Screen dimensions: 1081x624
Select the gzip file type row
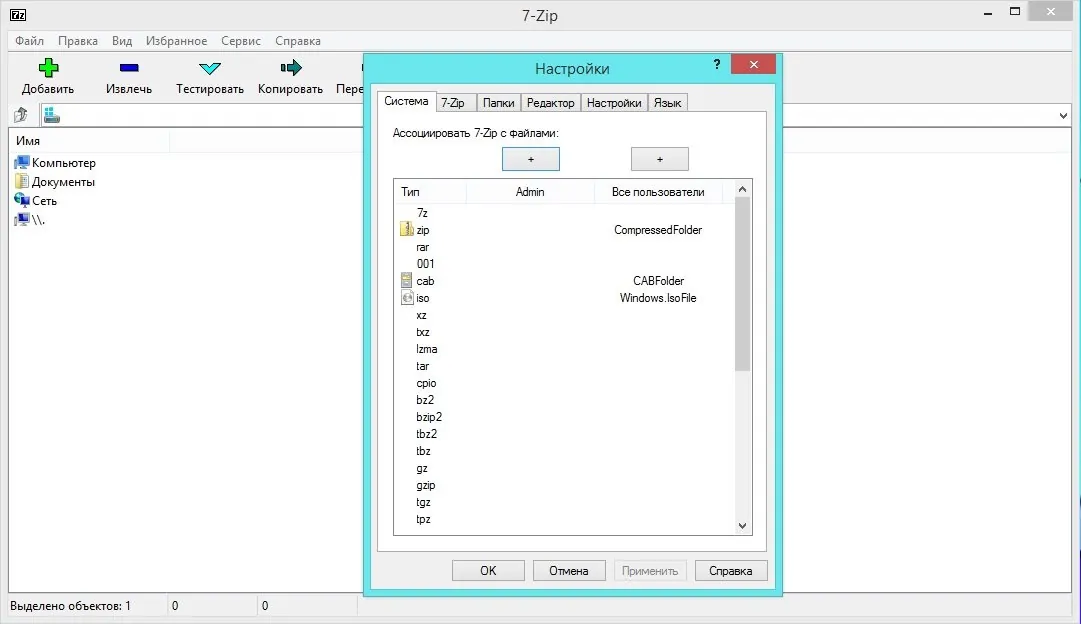coord(564,485)
